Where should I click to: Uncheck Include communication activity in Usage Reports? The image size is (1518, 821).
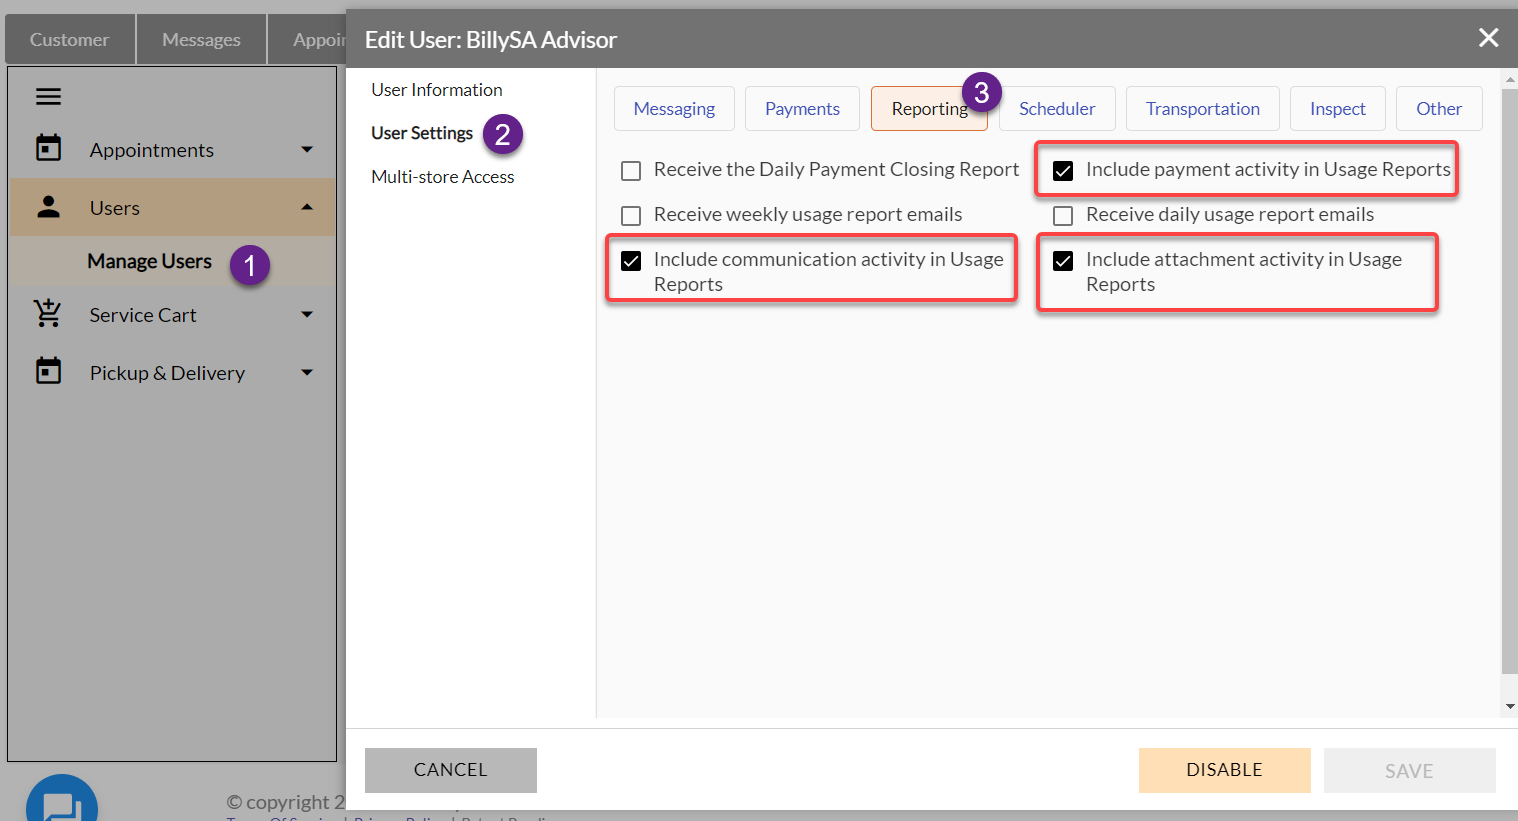point(631,261)
